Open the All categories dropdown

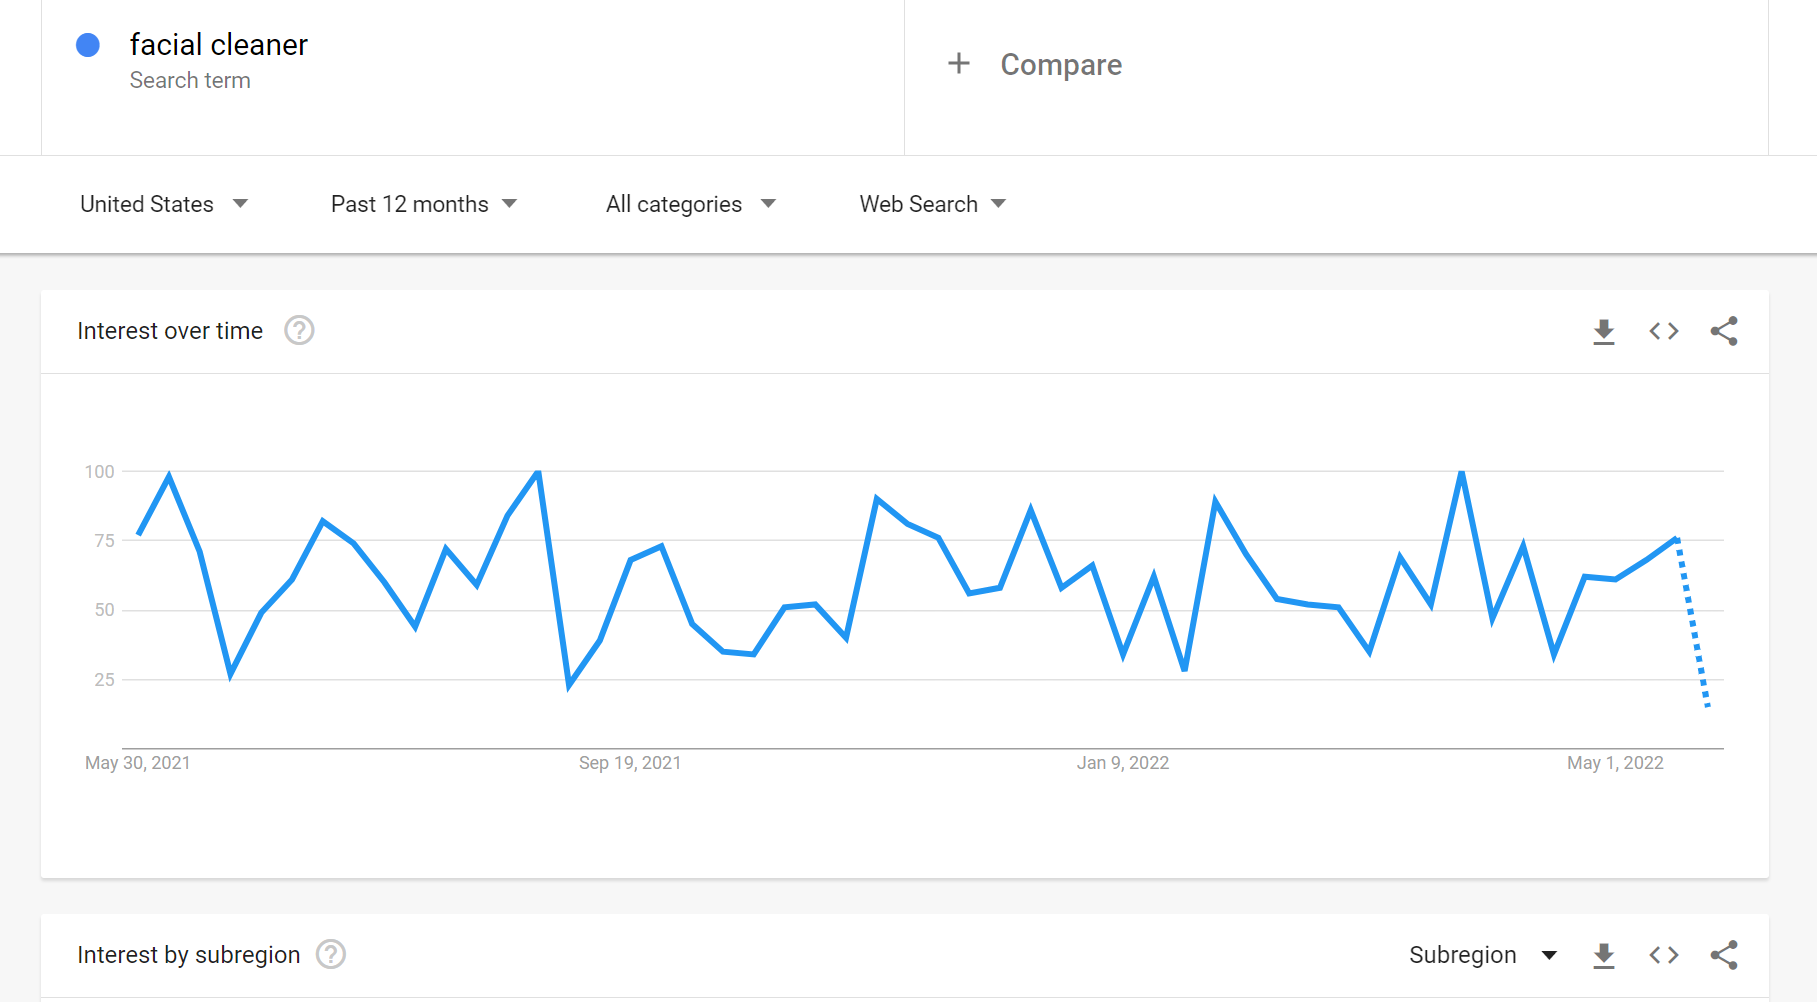pos(690,204)
